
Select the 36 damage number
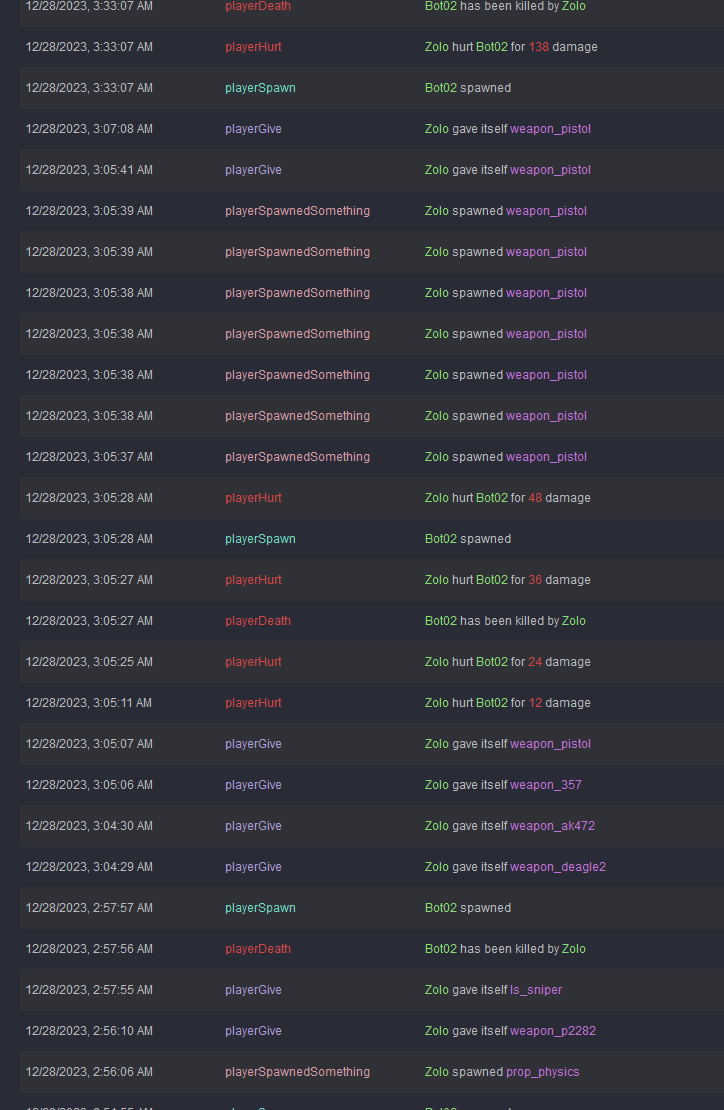[535, 580]
